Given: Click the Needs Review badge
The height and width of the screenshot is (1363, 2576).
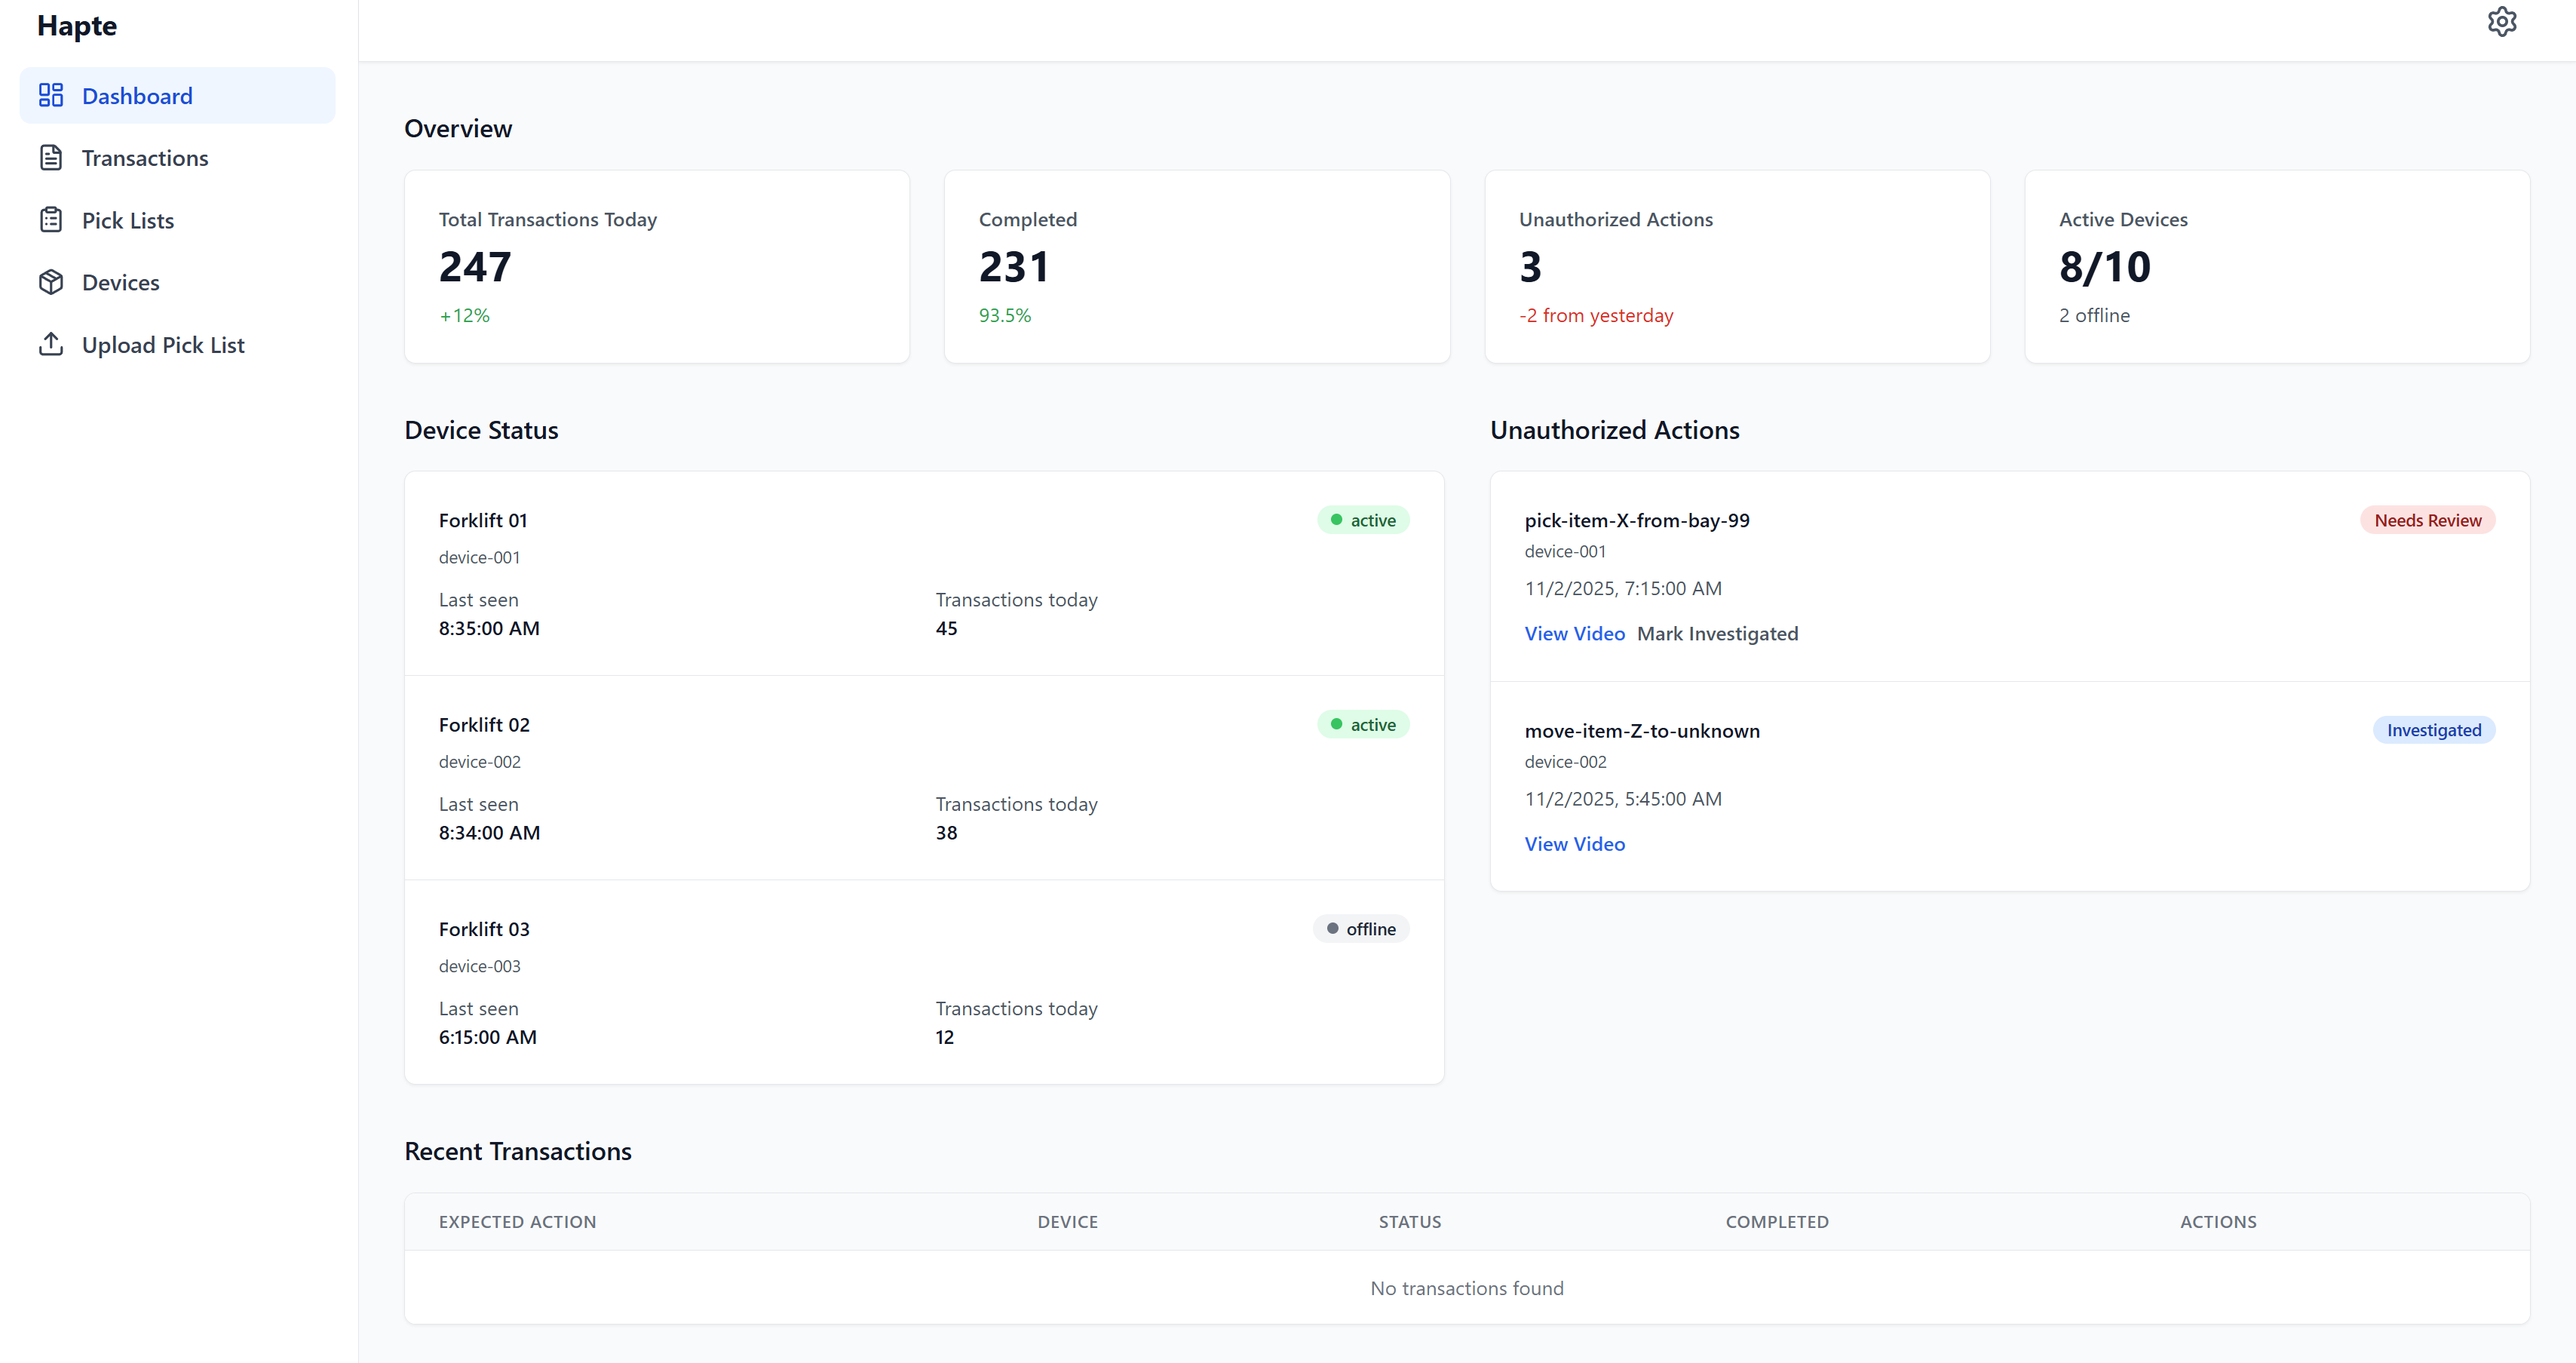Looking at the screenshot, I should coord(2428,519).
